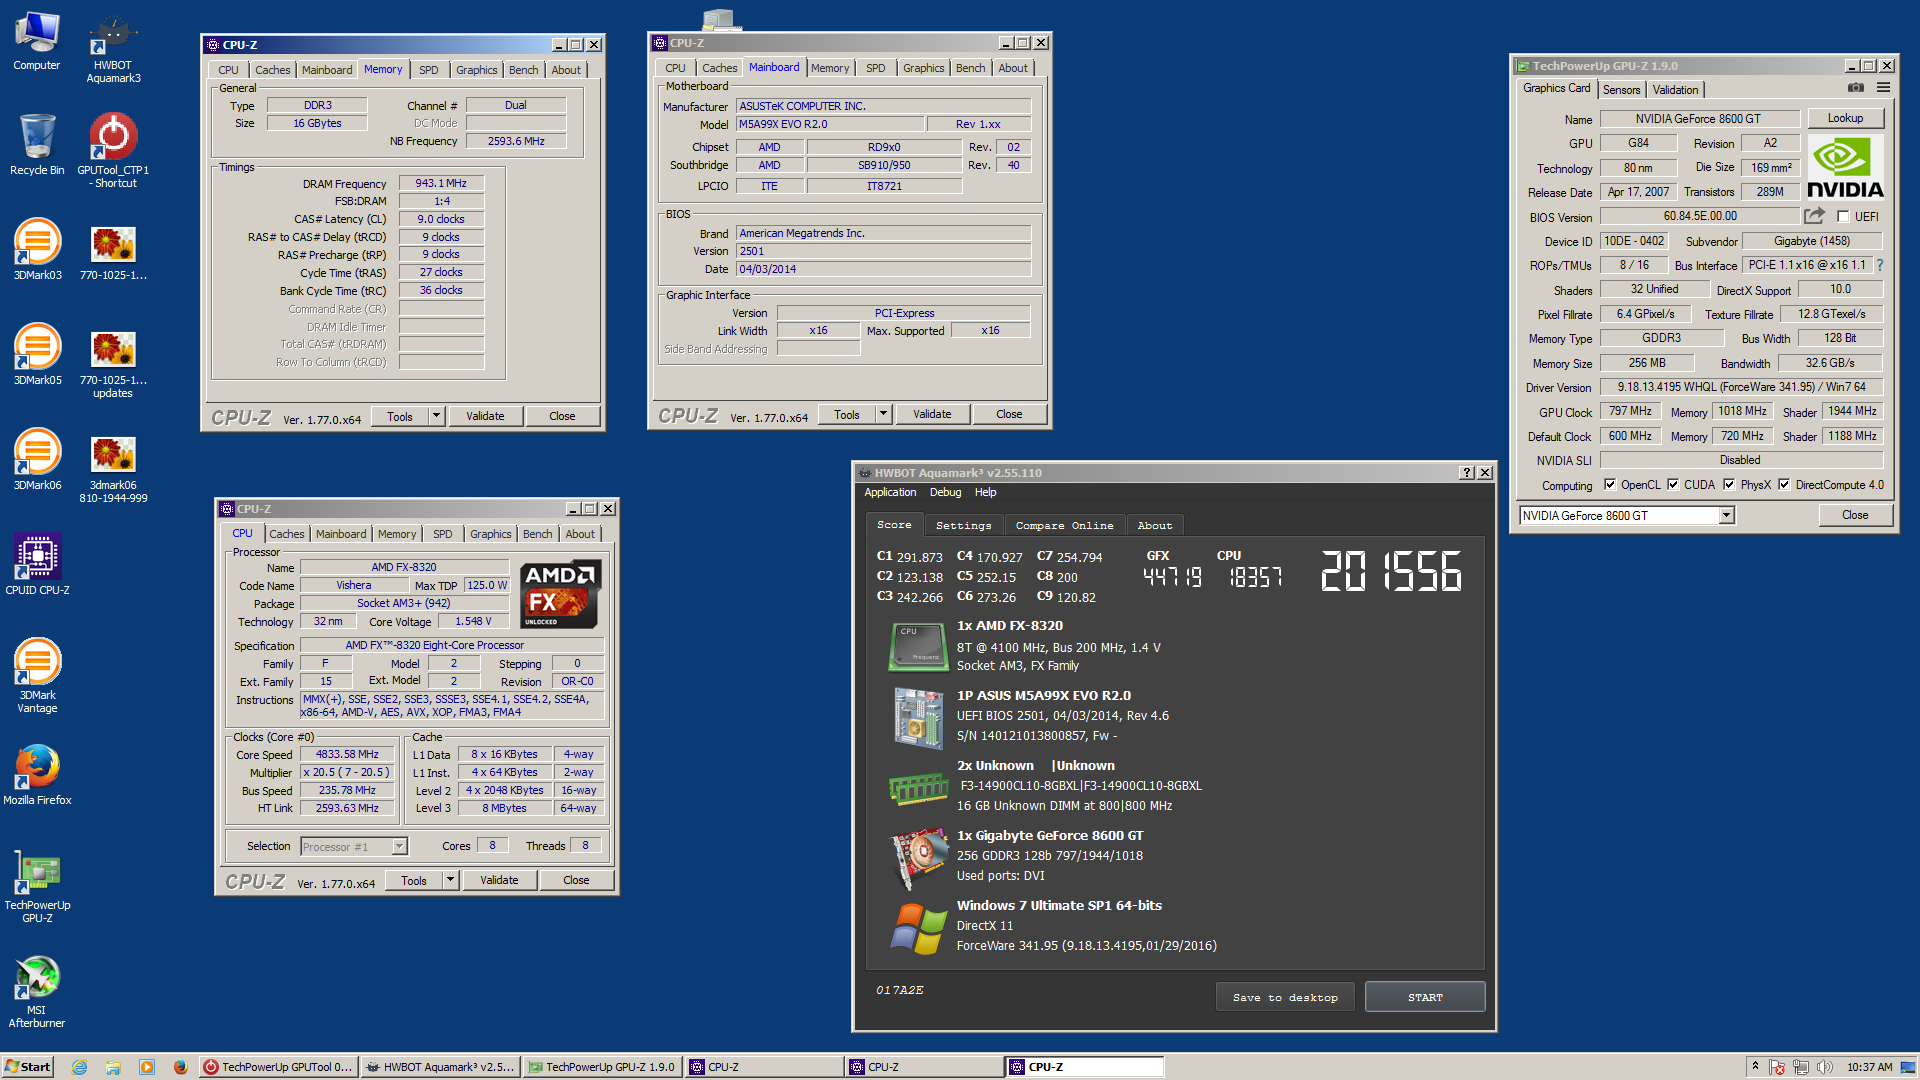The image size is (1920, 1080).
Task: Click the Start menu button
Action: (28, 1067)
